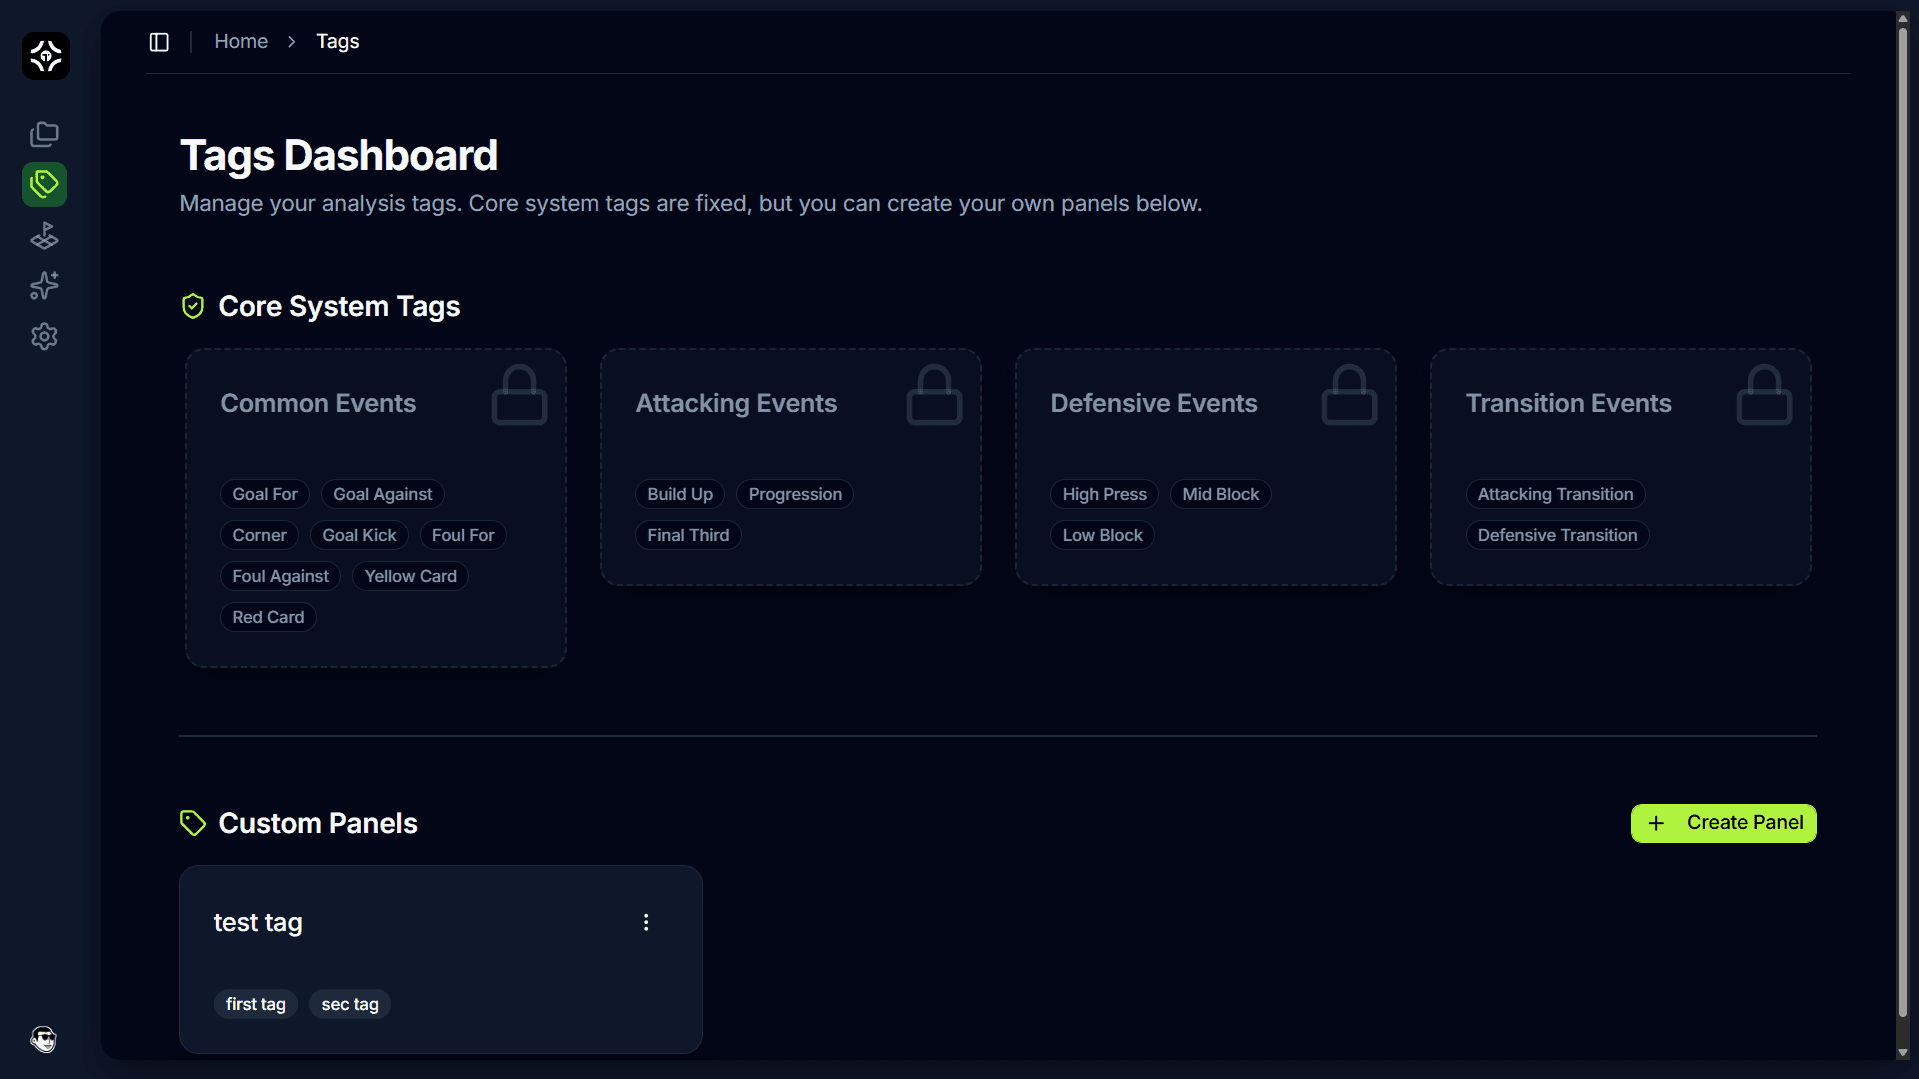Click the app logo in the sidebar
The width and height of the screenshot is (1919, 1079).
[x=46, y=56]
